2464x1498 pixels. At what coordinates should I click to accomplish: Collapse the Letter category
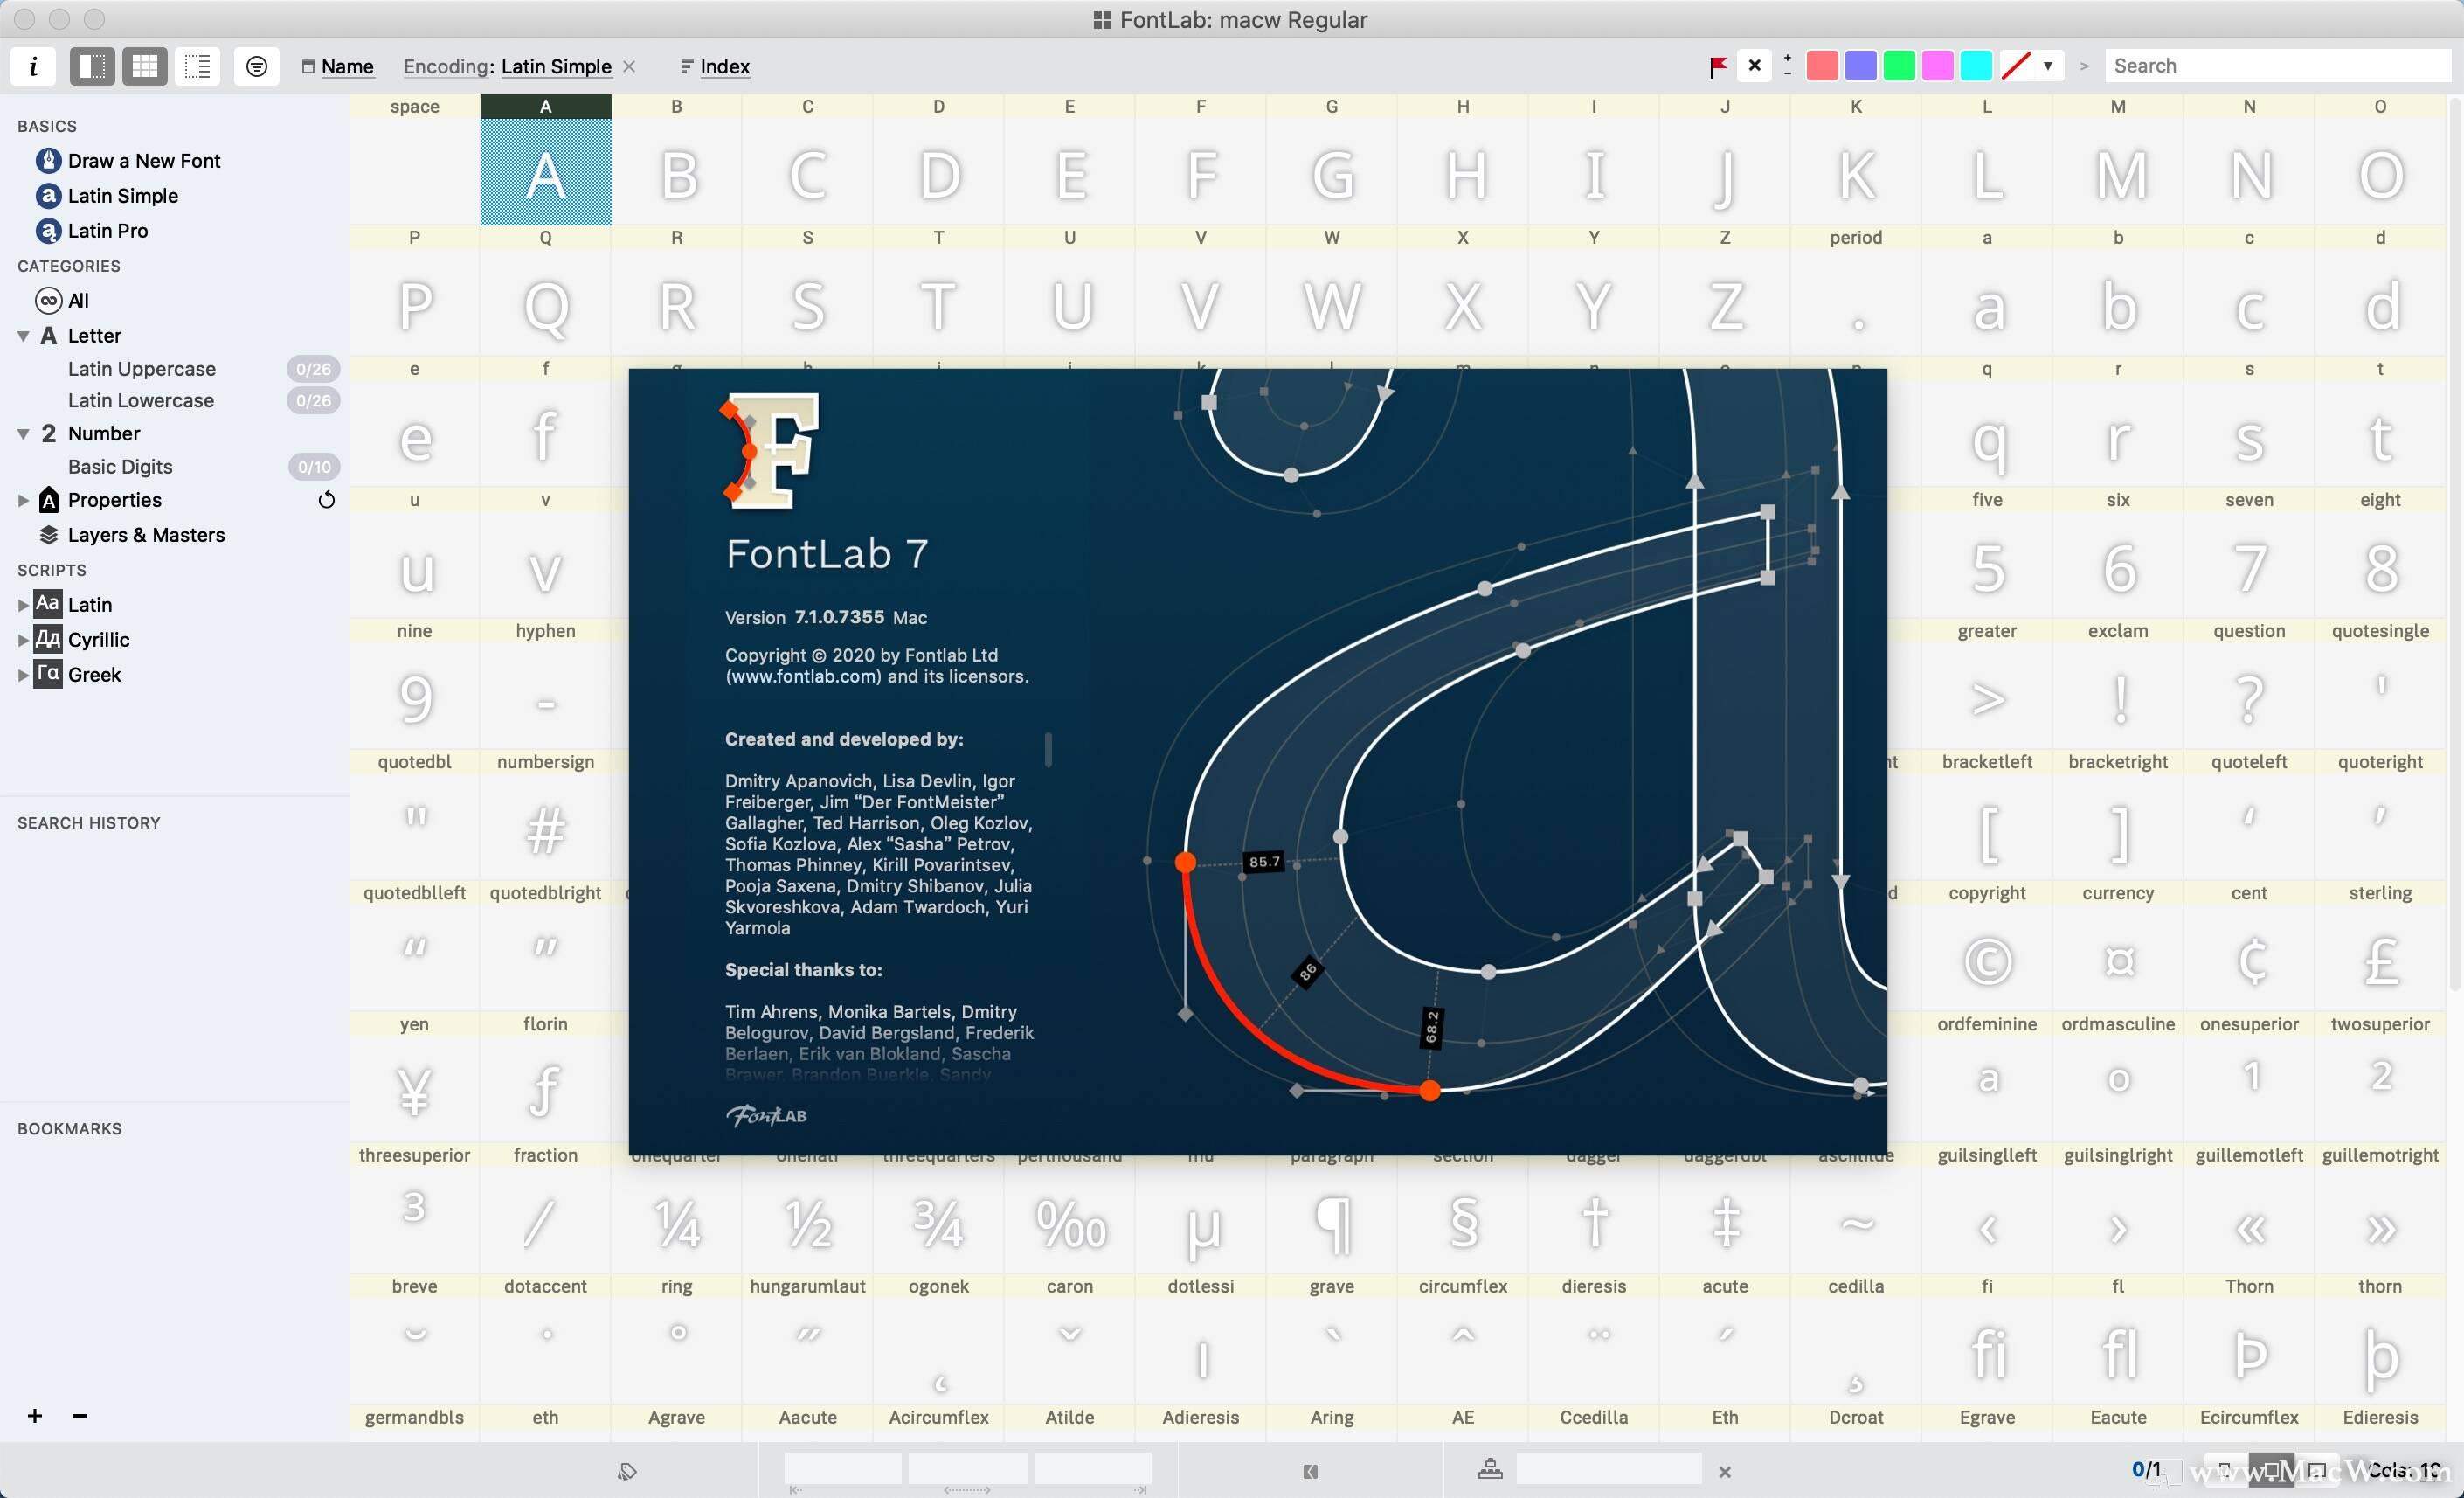(21, 336)
